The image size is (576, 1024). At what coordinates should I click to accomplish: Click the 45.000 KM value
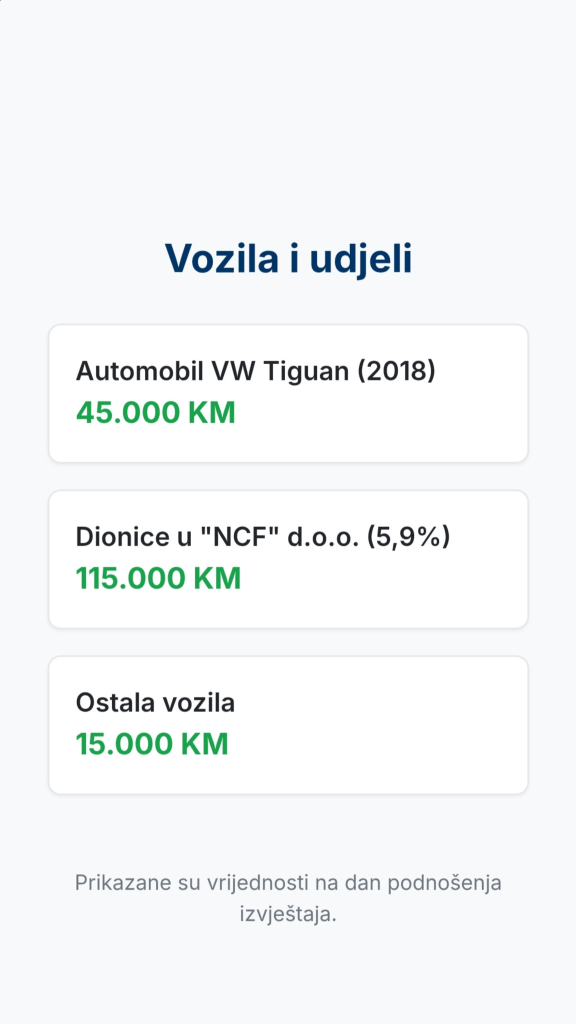coord(155,413)
